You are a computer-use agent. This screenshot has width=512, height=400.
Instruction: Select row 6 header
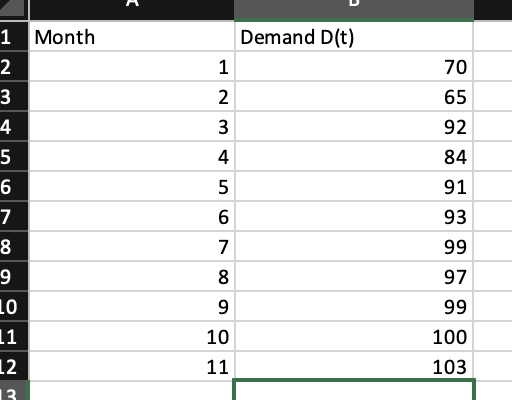click(x=14, y=187)
